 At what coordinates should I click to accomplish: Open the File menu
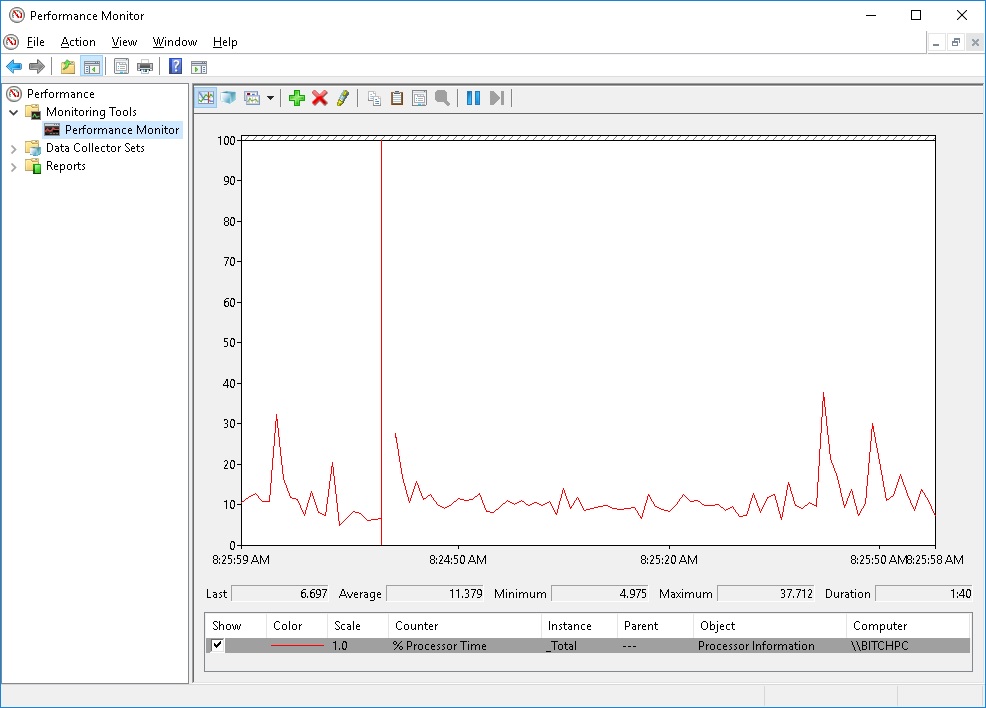pyautogui.click(x=35, y=42)
